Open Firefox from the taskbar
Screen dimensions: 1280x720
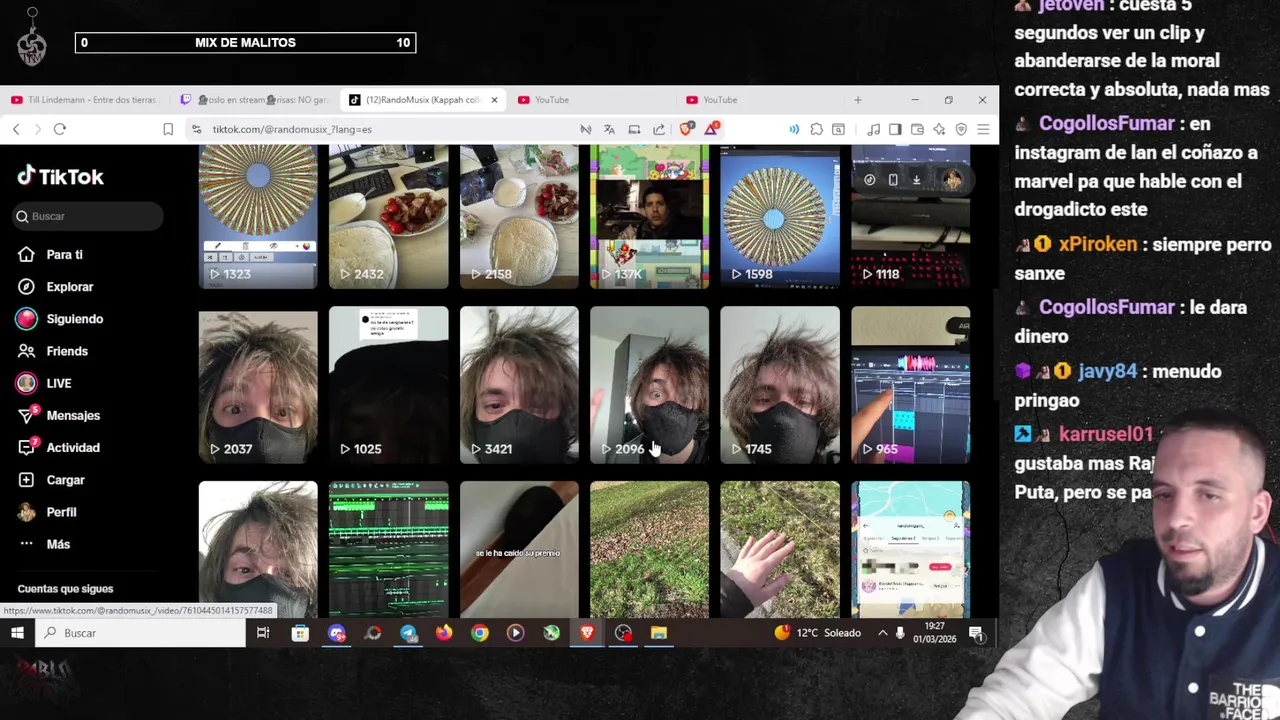444,633
